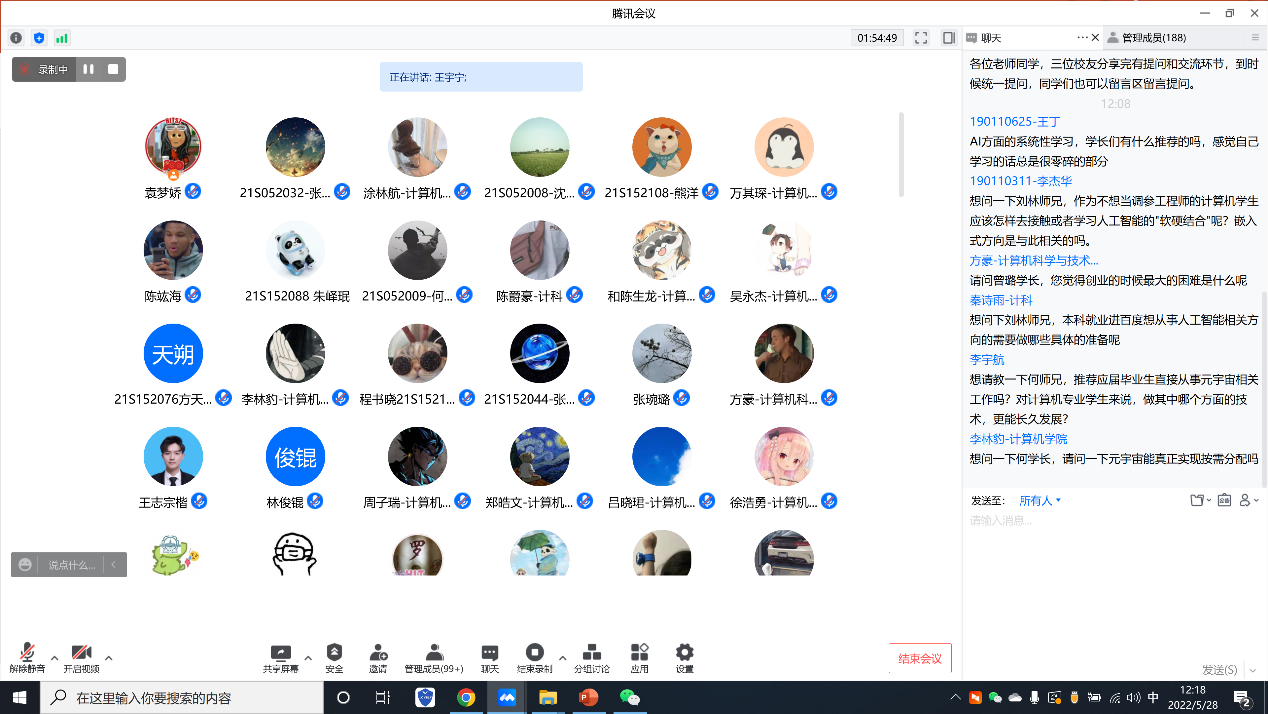Toggle 解除静音 microphone unmute

27,657
